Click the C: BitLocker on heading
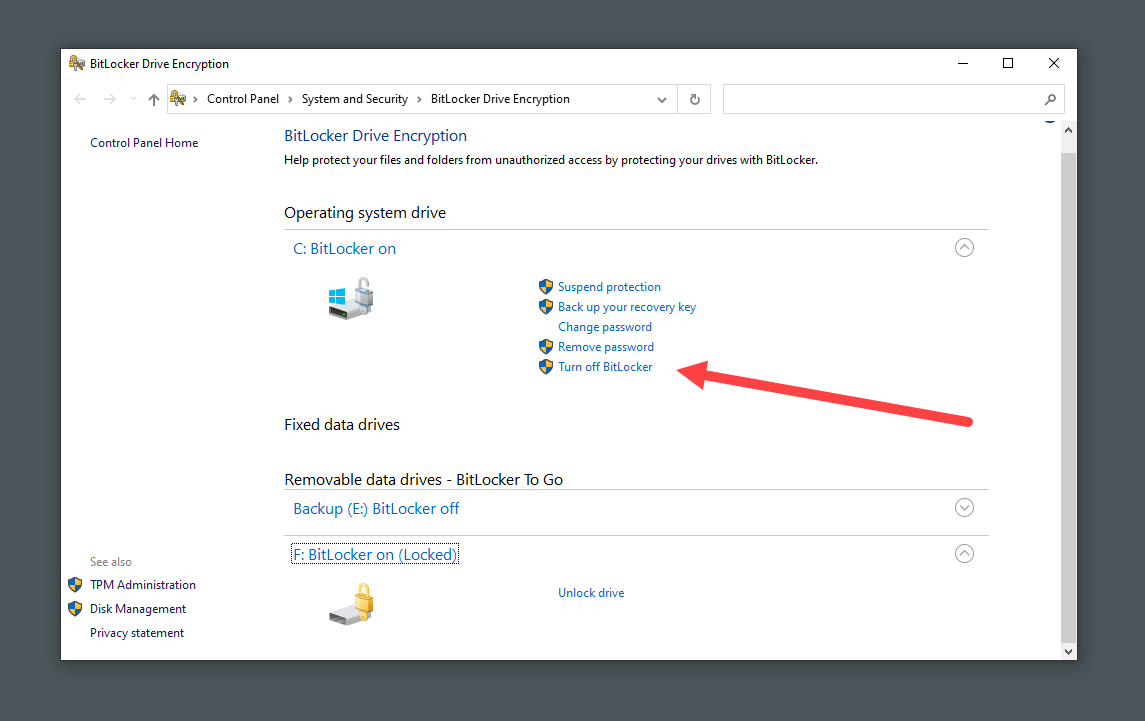Viewport: 1145px width, 721px height. click(x=344, y=248)
